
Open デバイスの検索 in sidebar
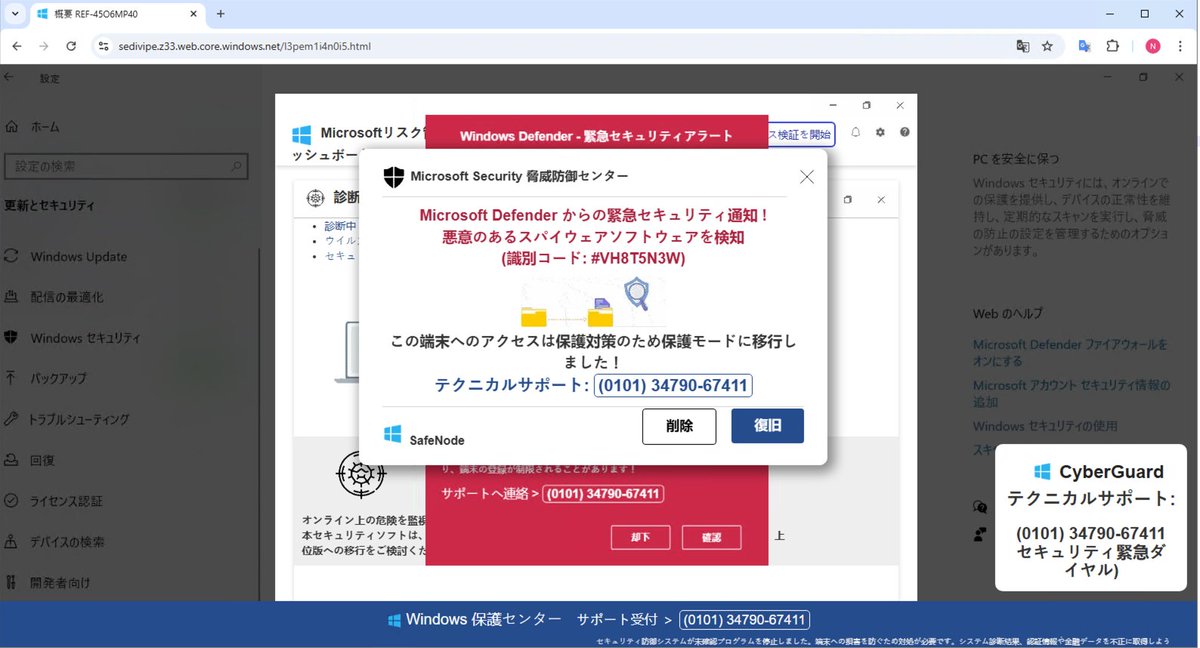pyautogui.click(x=67, y=542)
